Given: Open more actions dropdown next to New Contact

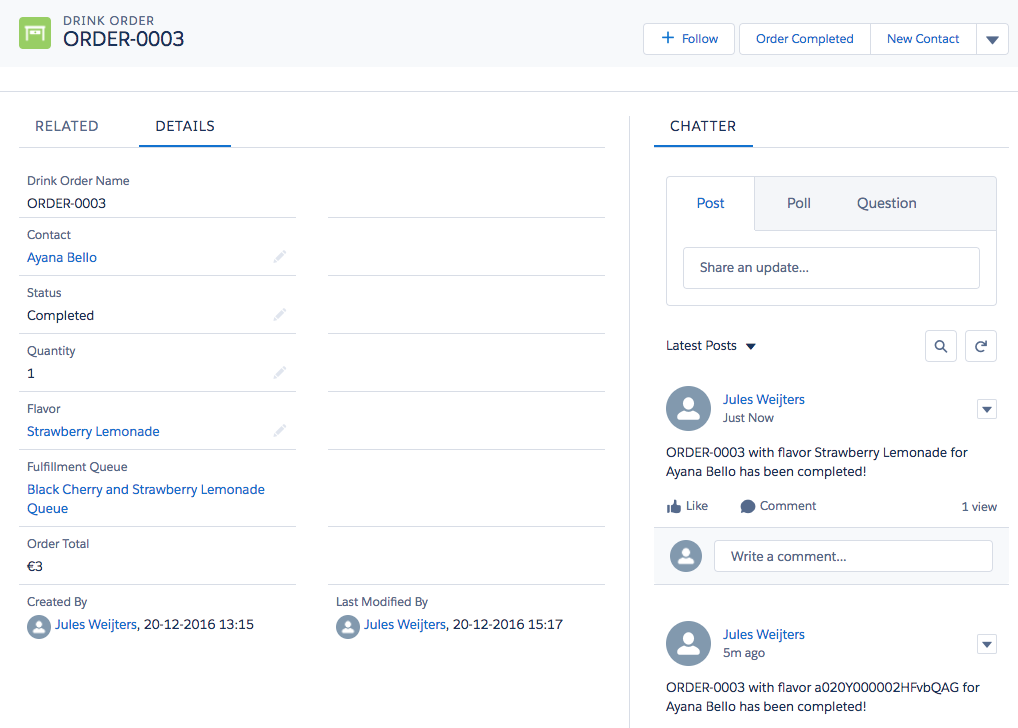Looking at the screenshot, I should pyautogui.click(x=992, y=40).
